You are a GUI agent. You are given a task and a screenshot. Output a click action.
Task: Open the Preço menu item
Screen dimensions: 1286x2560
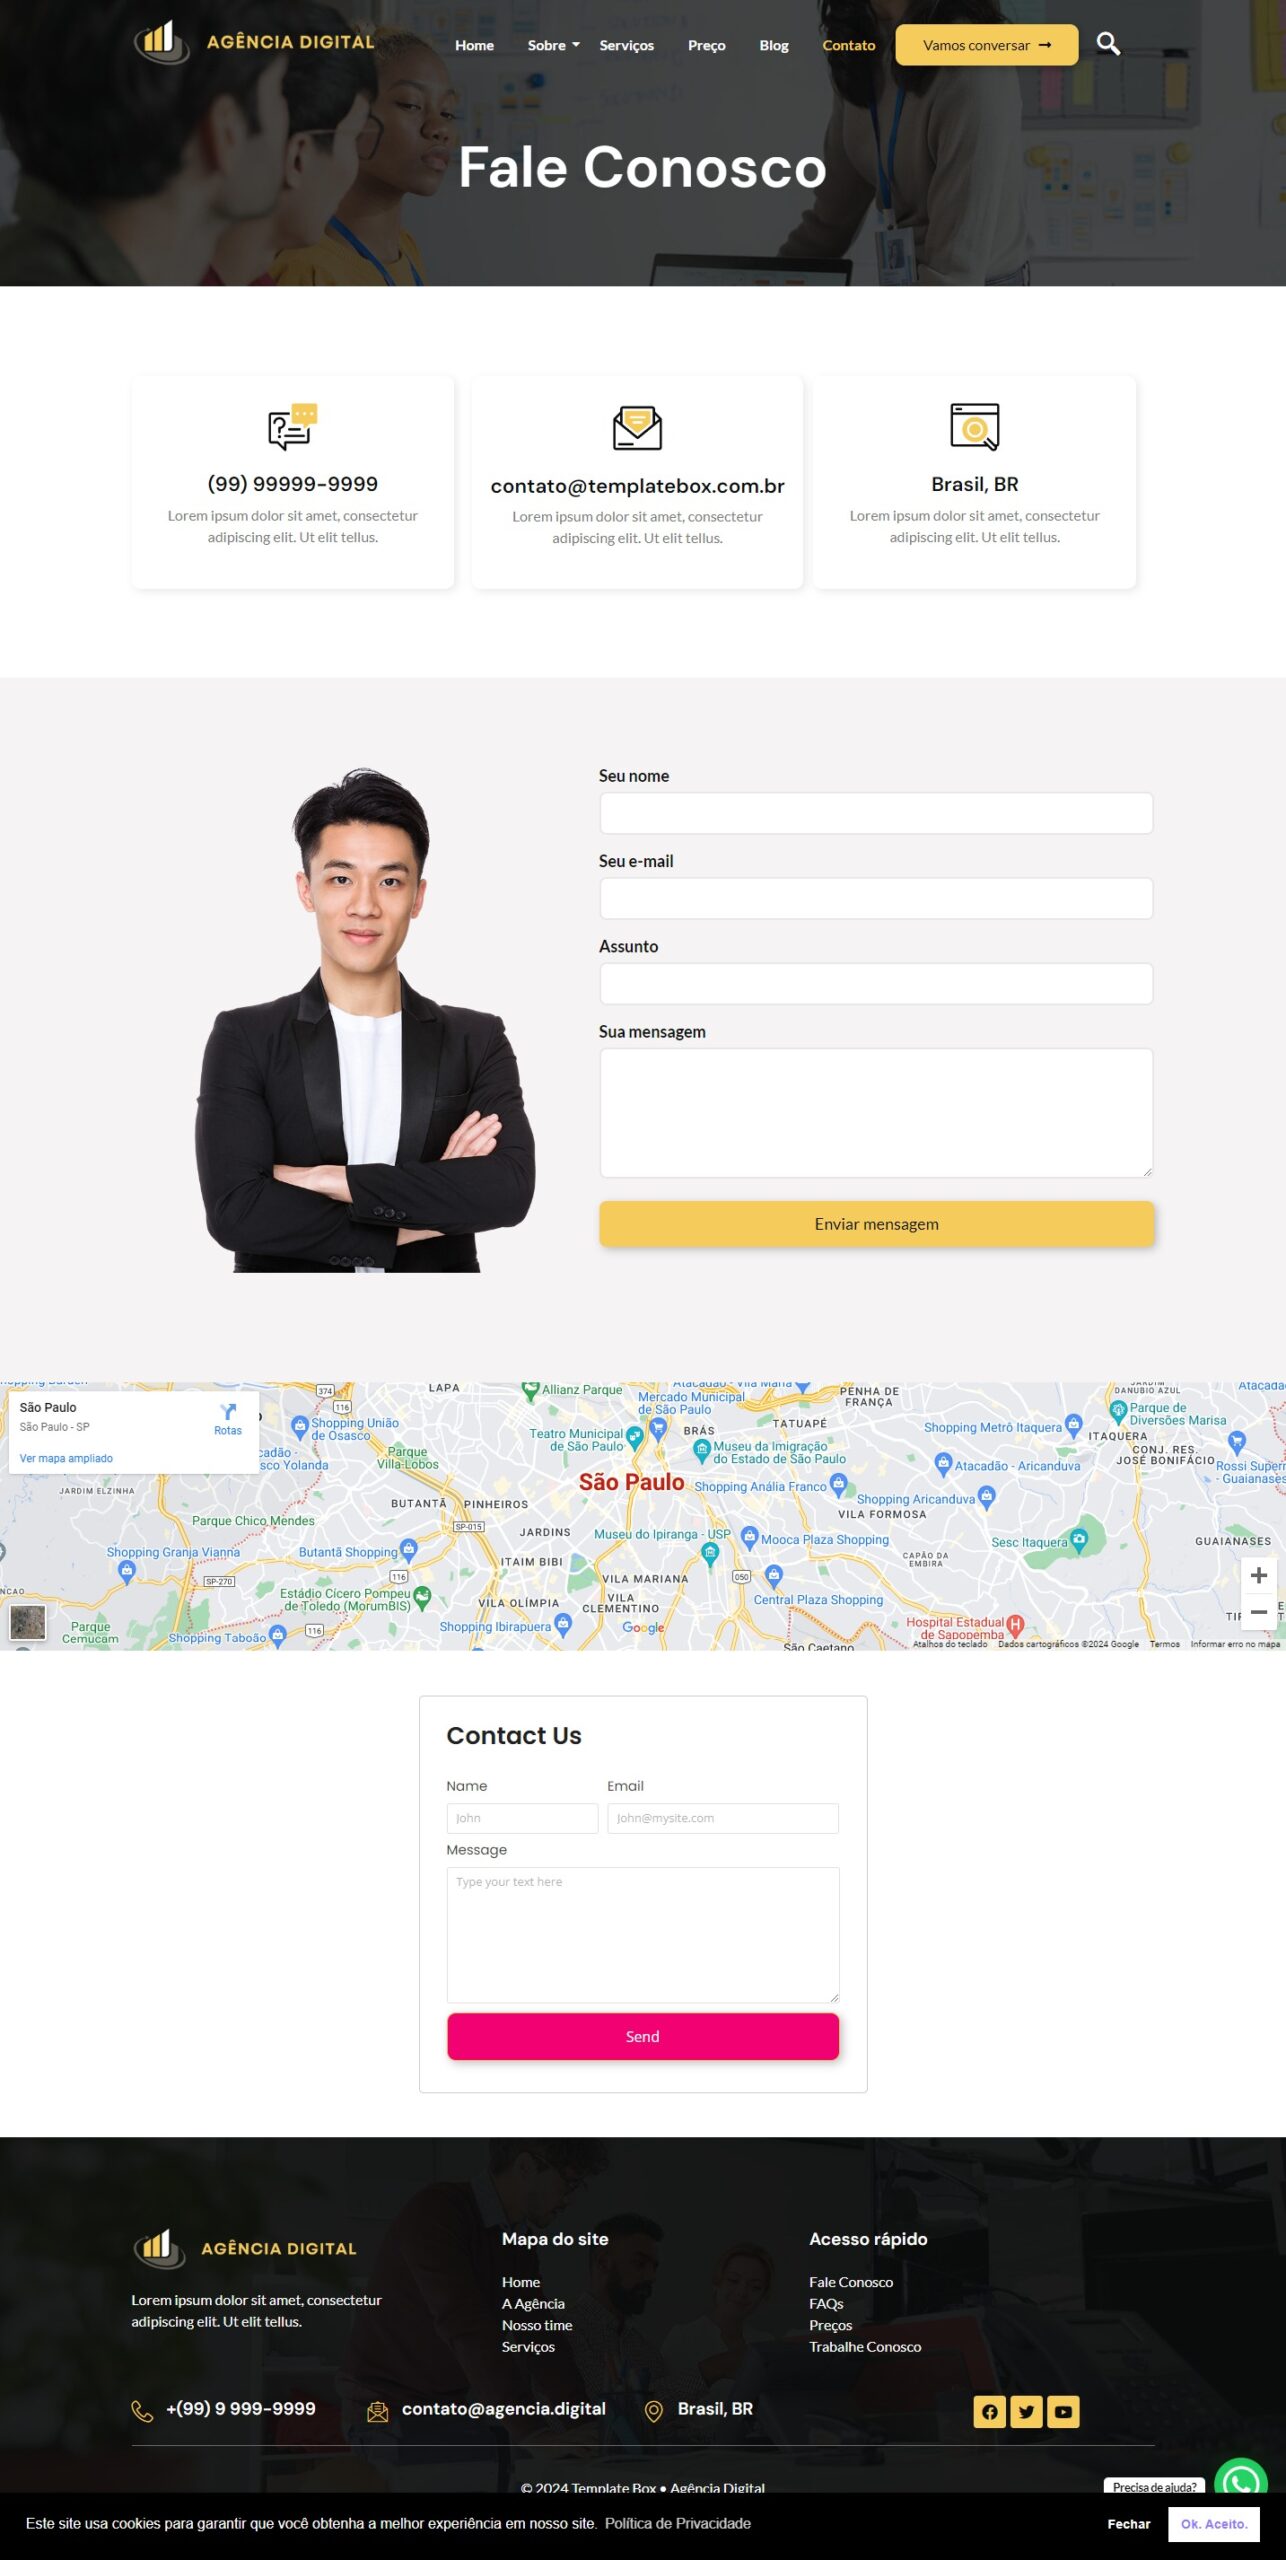point(706,45)
